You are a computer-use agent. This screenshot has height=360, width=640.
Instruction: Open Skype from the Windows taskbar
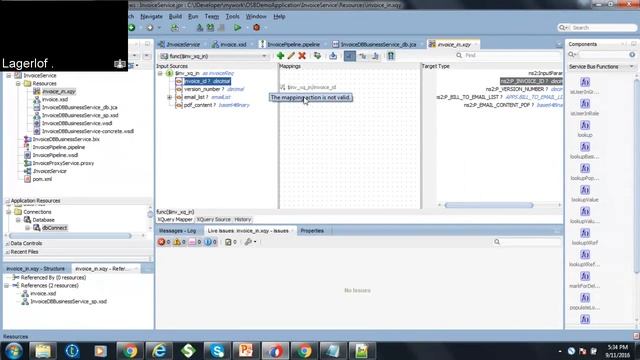217,351
